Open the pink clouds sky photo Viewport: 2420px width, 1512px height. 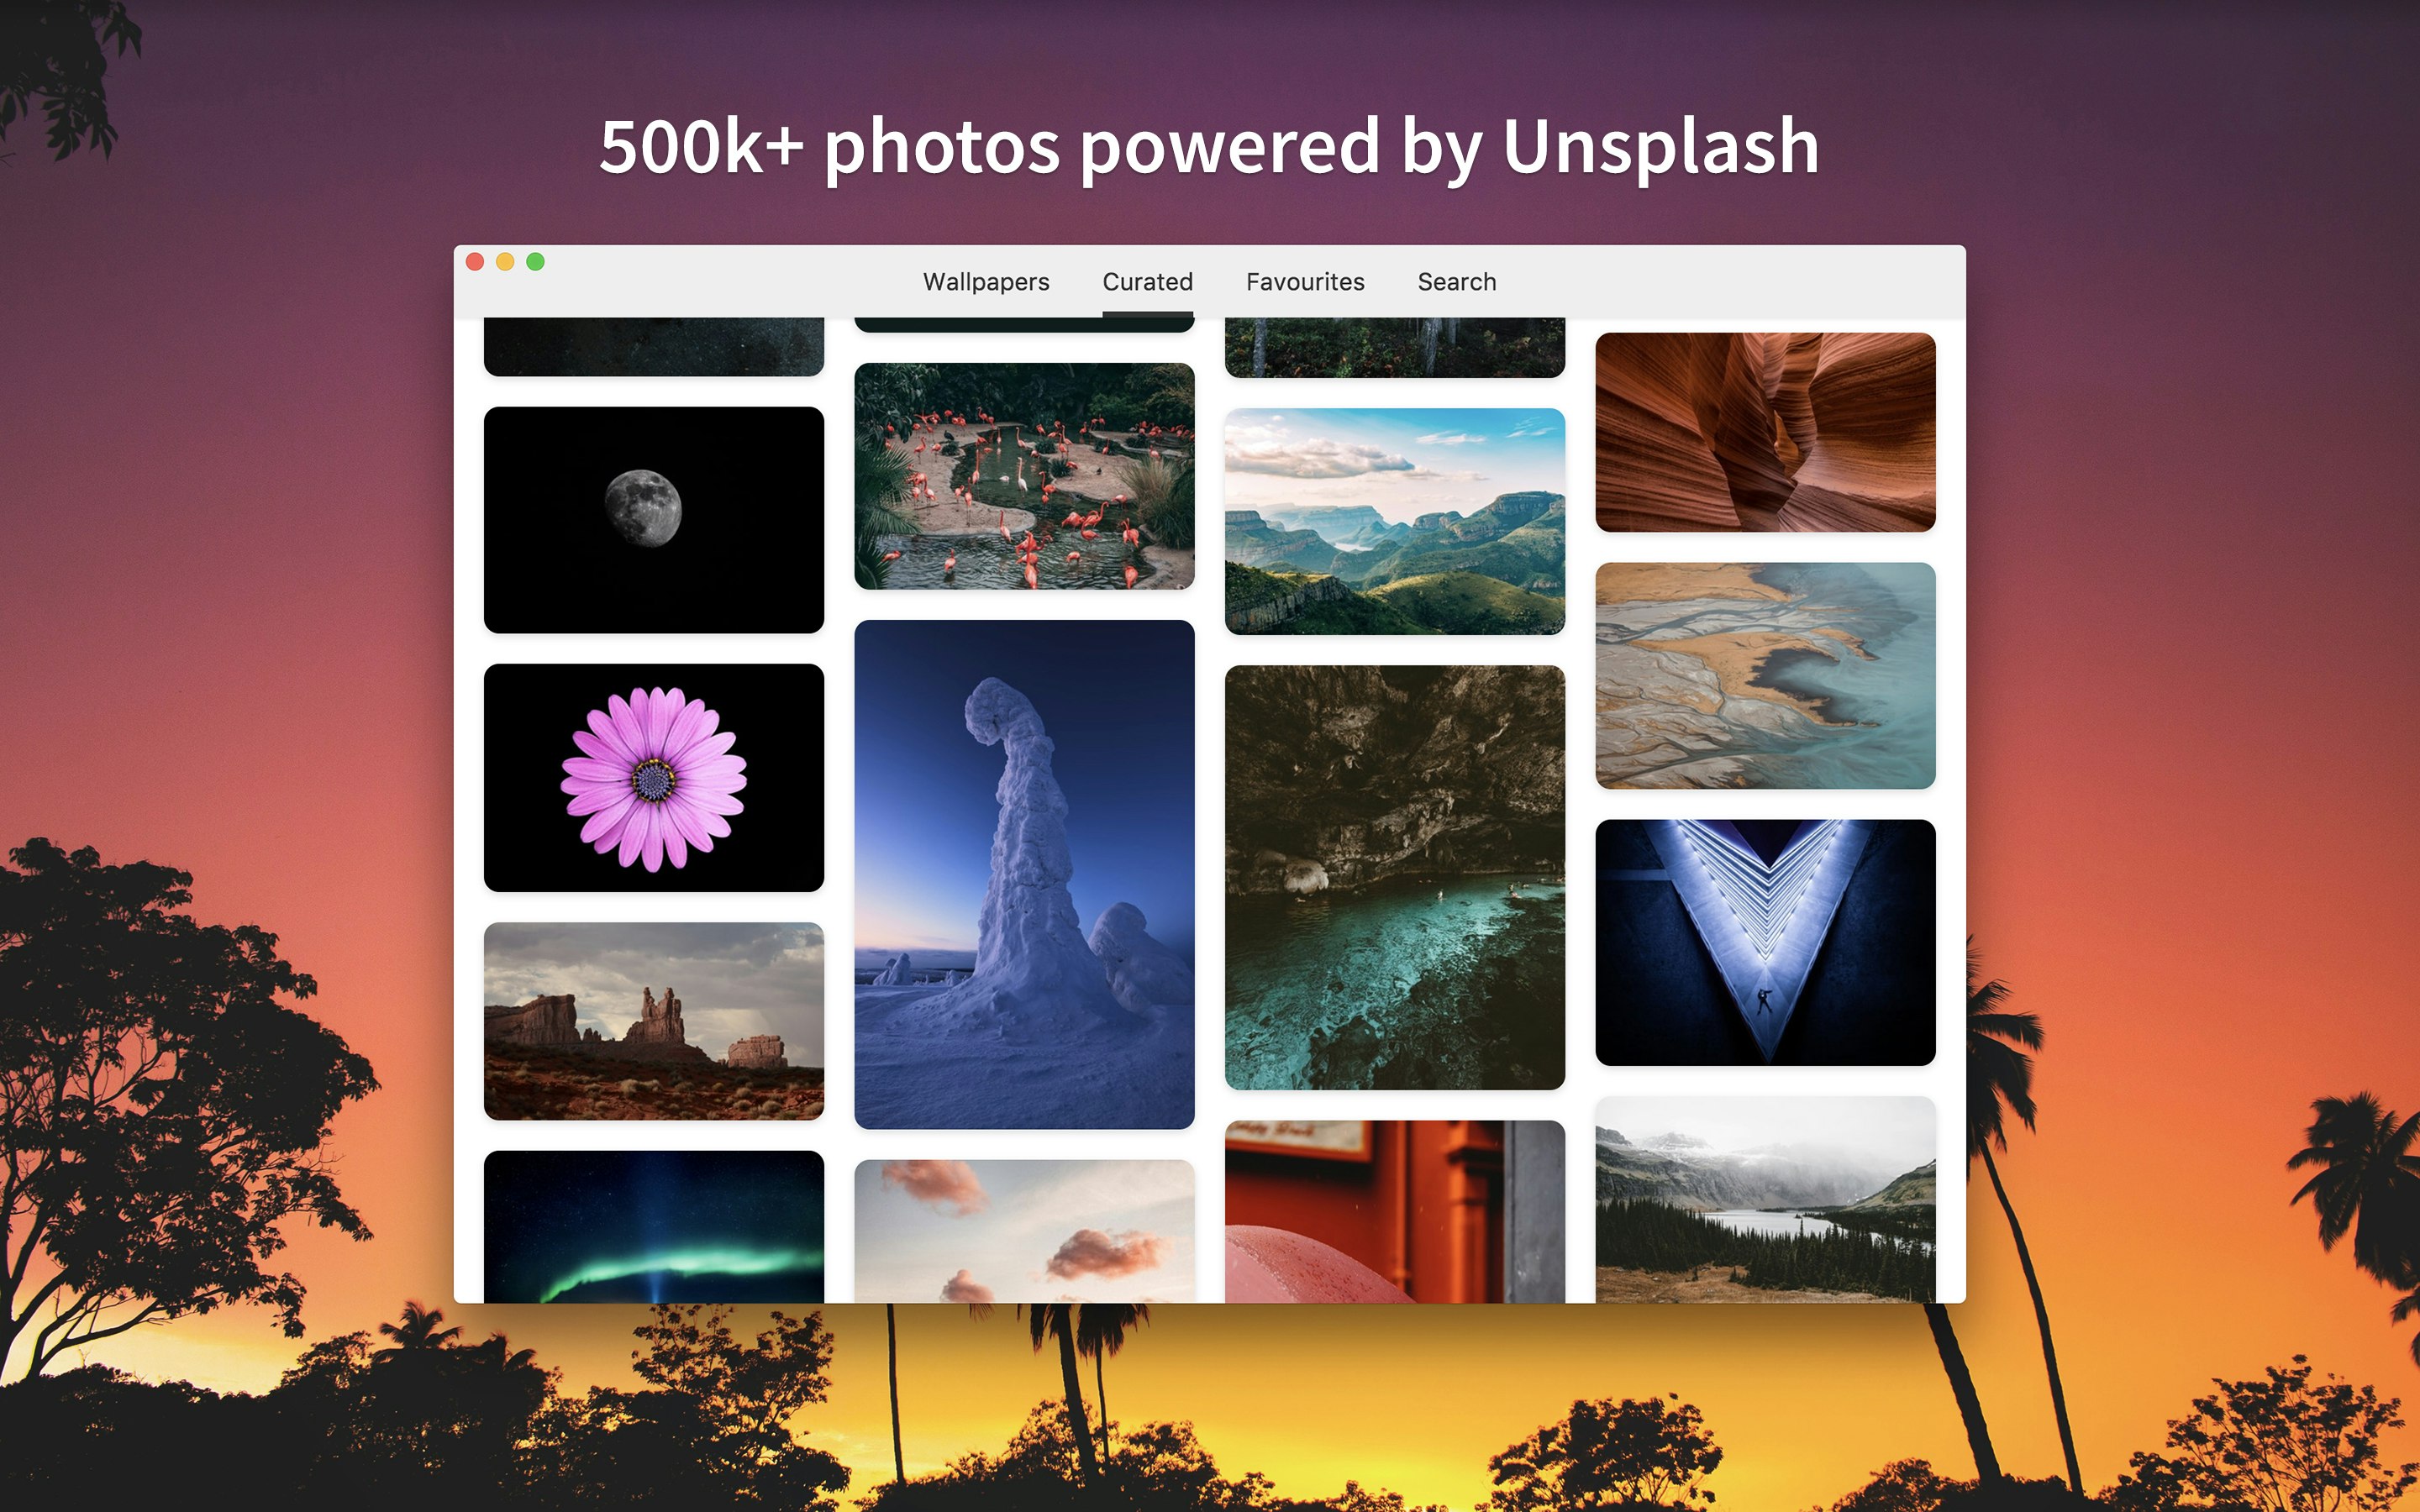(1024, 1231)
